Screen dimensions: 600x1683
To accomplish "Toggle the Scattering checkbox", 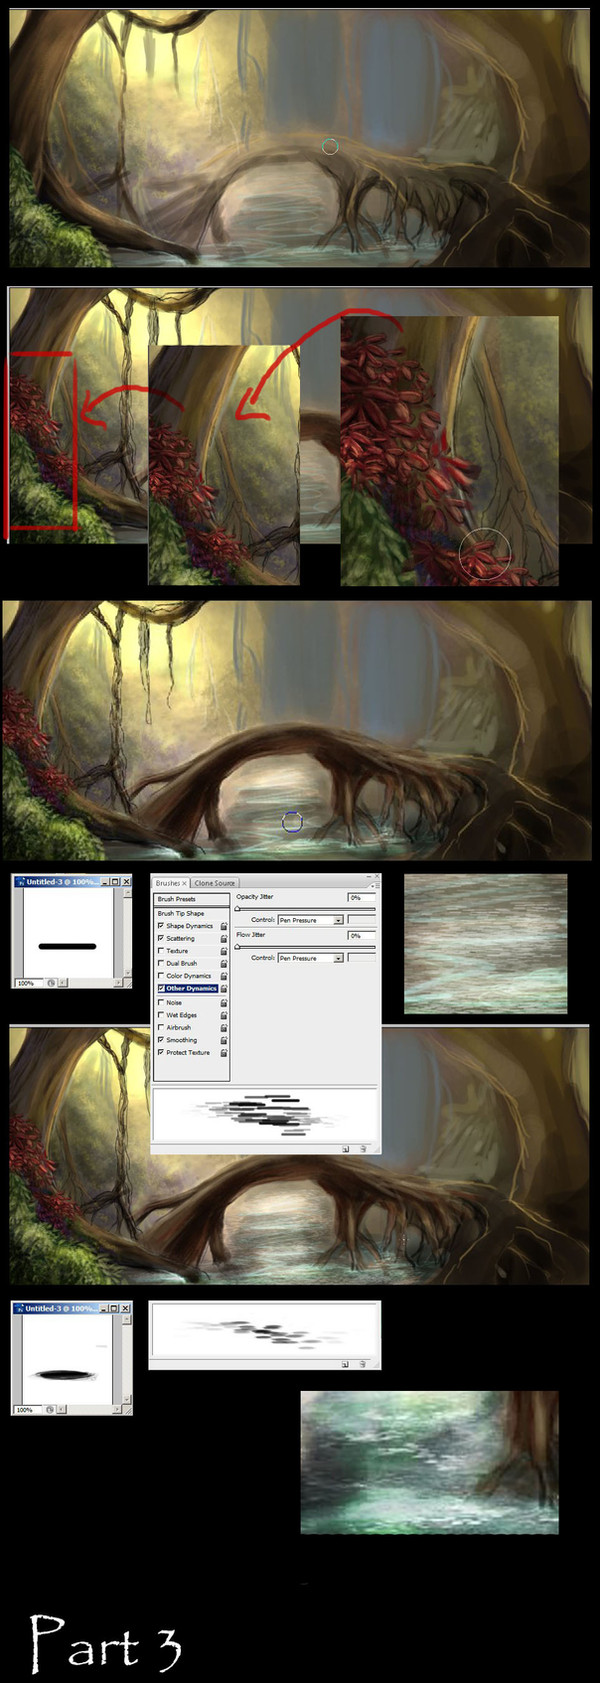I will pos(161,938).
